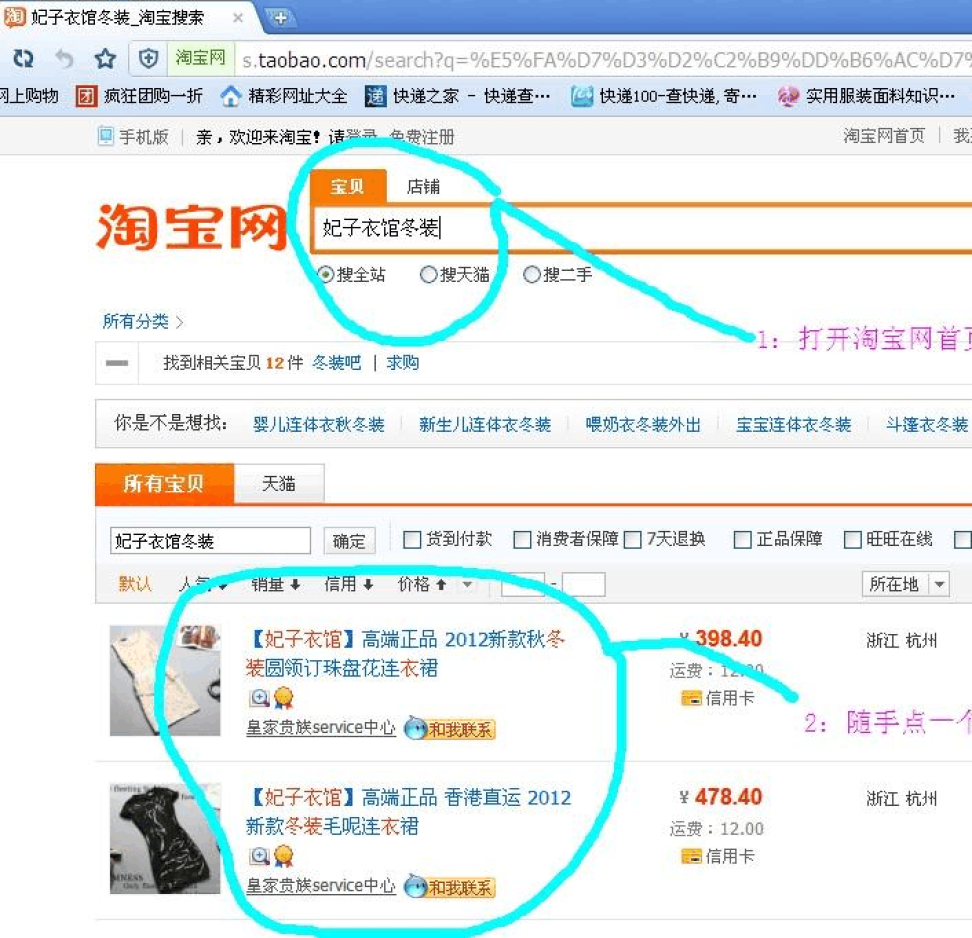This screenshot has height=938, width=972.
Task: Click the browser refresh icon
Action: [22, 59]
